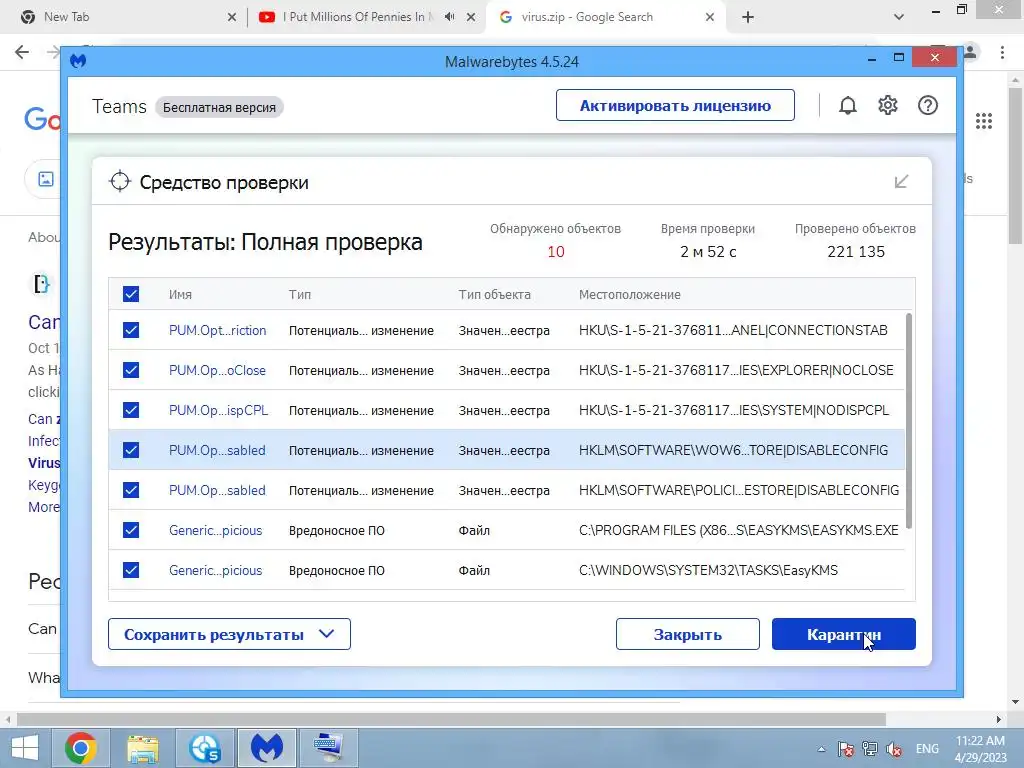
Task: Click the ENG language indicator
Action: [x=927, y=749]
